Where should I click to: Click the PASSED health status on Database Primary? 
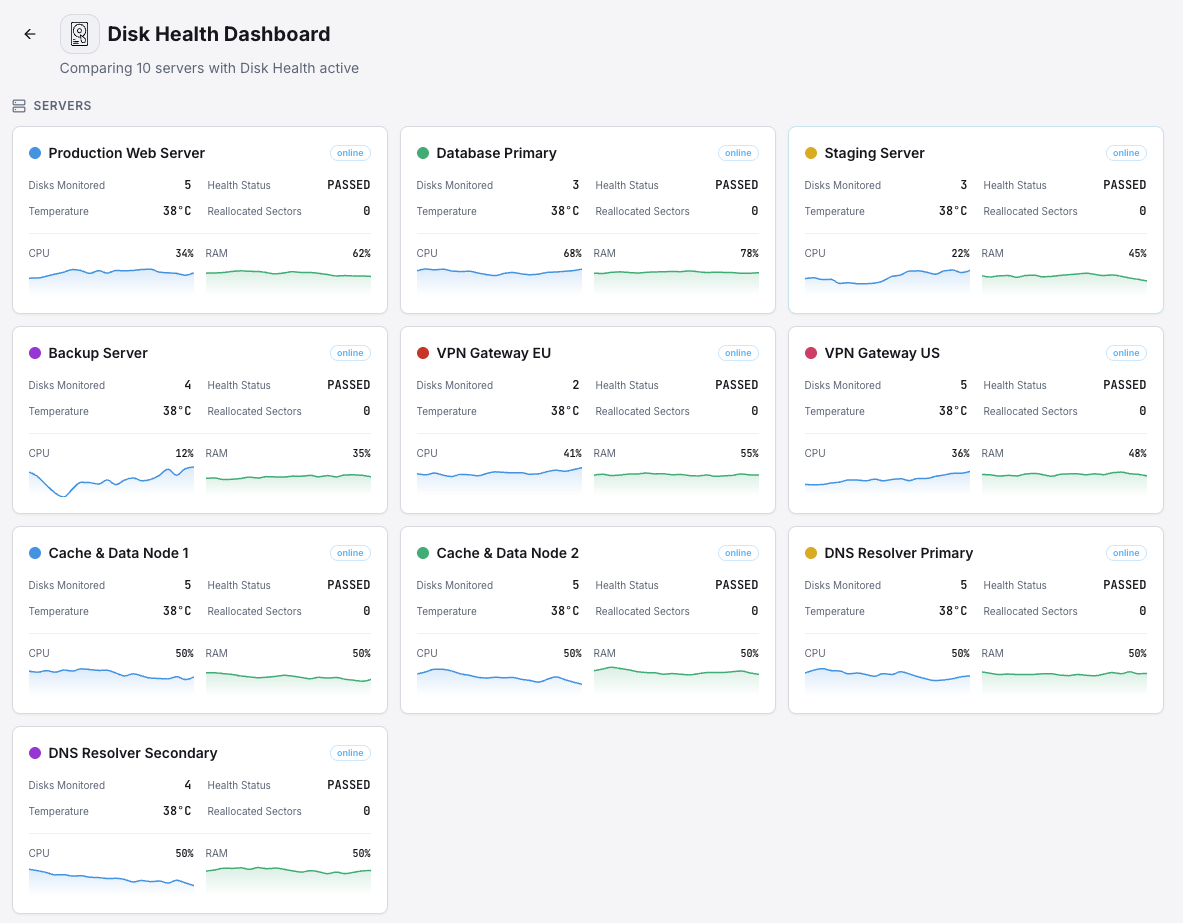[737, 184]
